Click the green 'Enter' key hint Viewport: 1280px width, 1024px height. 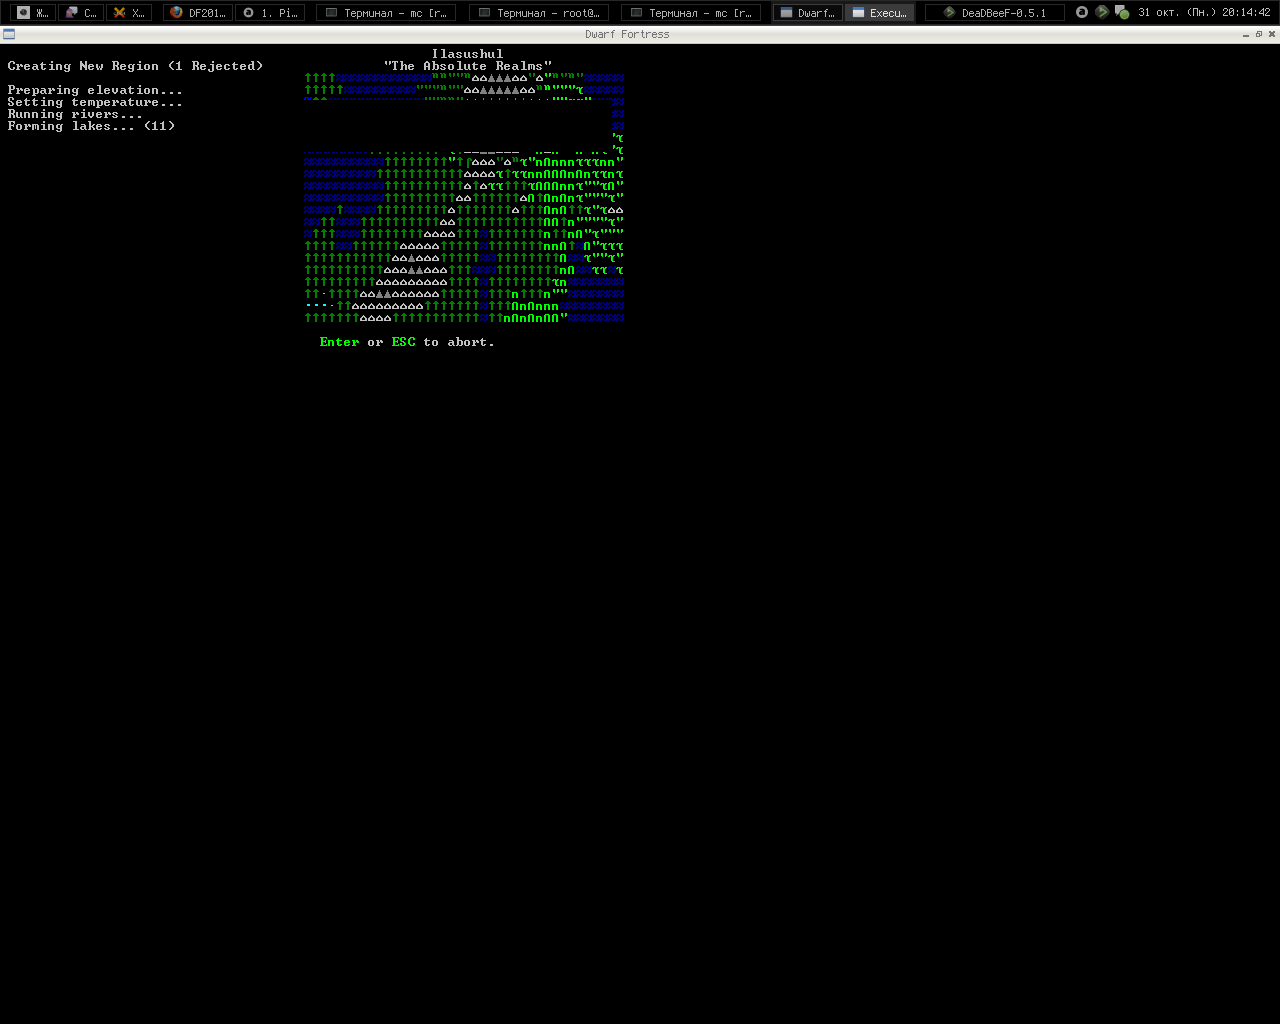pyautogui.click(x=340, y=342)
